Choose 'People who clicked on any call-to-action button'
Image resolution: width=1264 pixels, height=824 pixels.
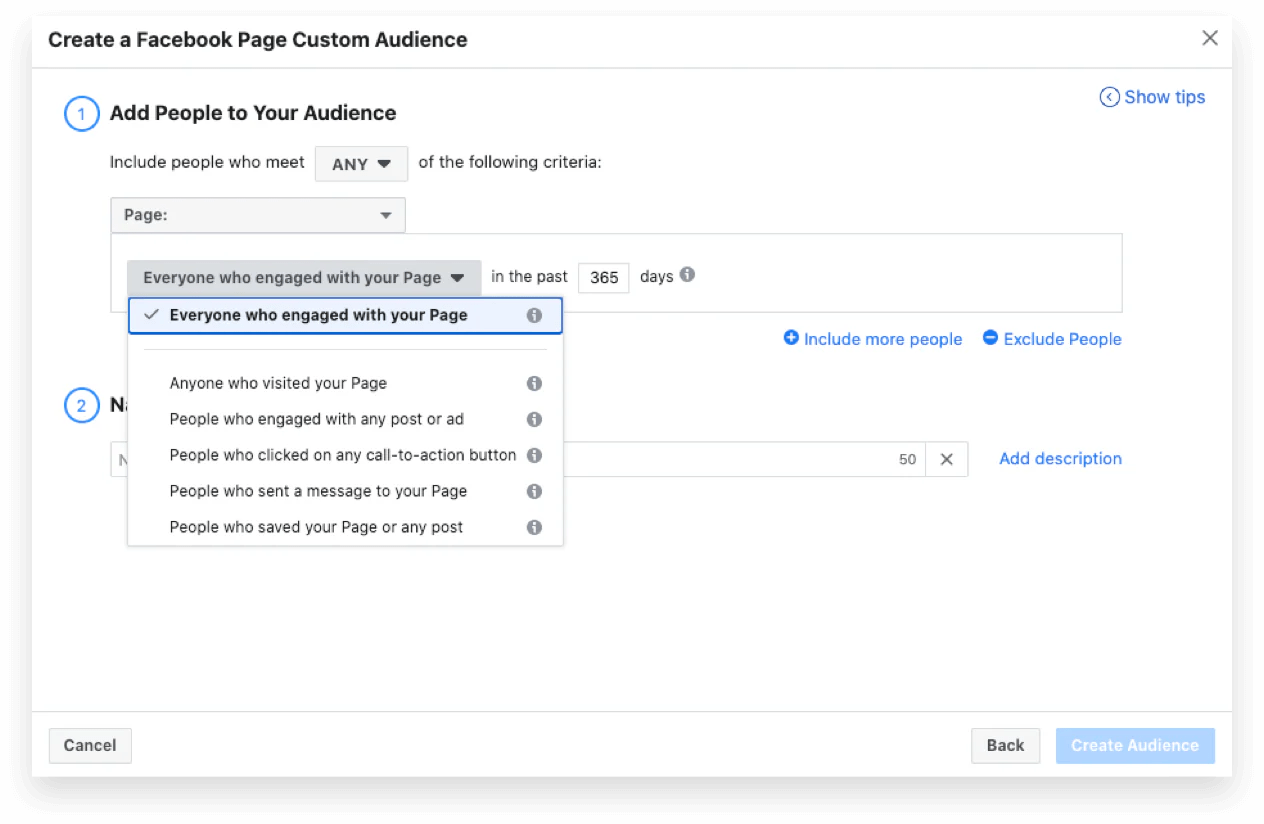point(345,455)
